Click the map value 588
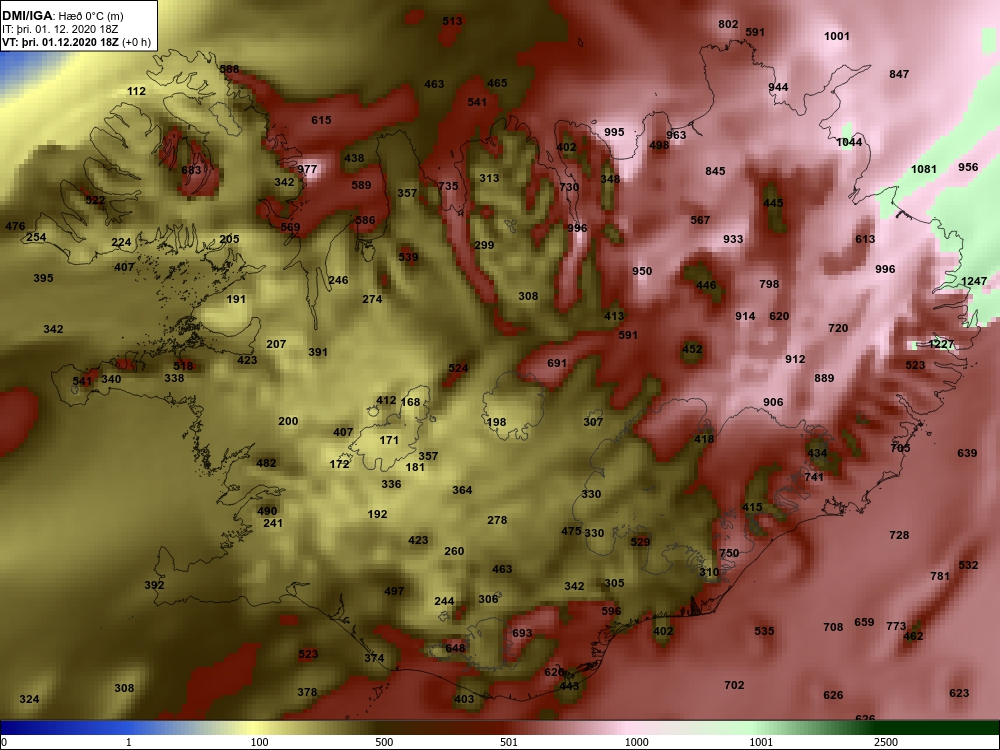1000x750 pixels. 229,69
